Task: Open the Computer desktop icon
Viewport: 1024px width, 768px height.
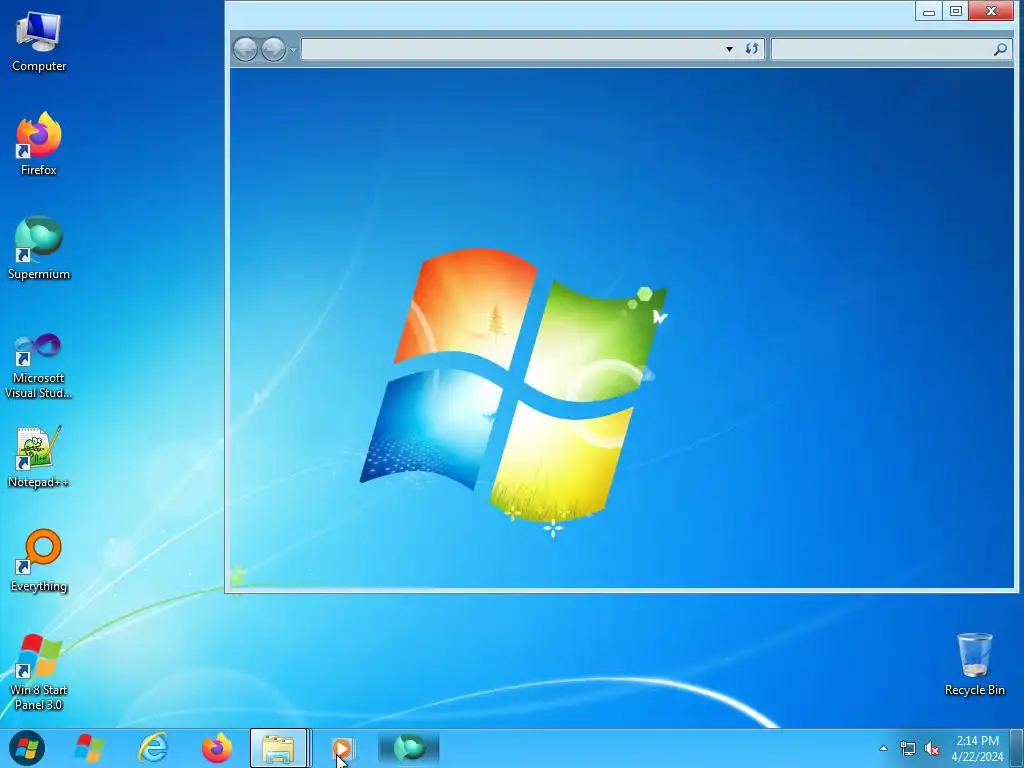Action: tap(39, 42)
